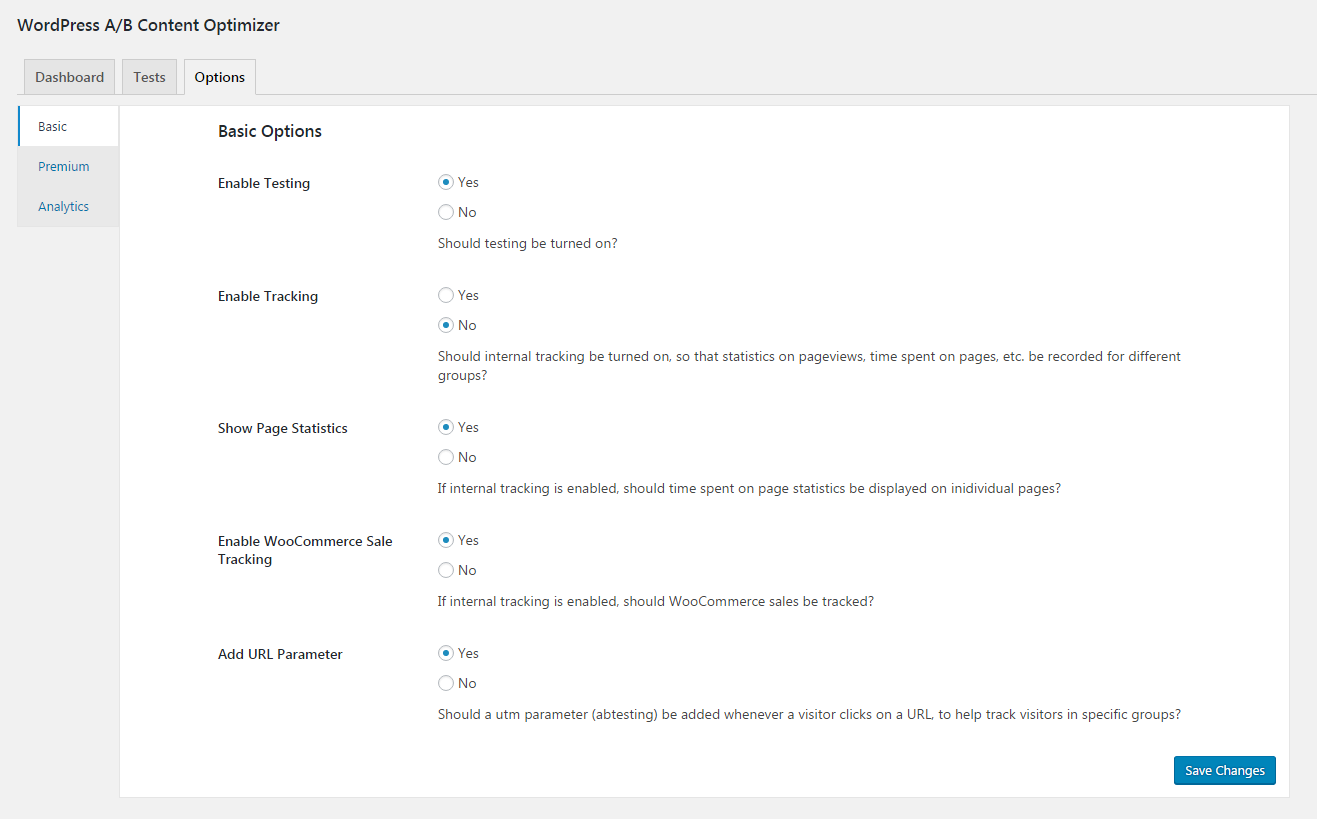Select No for WooCommerce Sale Tracking

[x=446, y=570]
